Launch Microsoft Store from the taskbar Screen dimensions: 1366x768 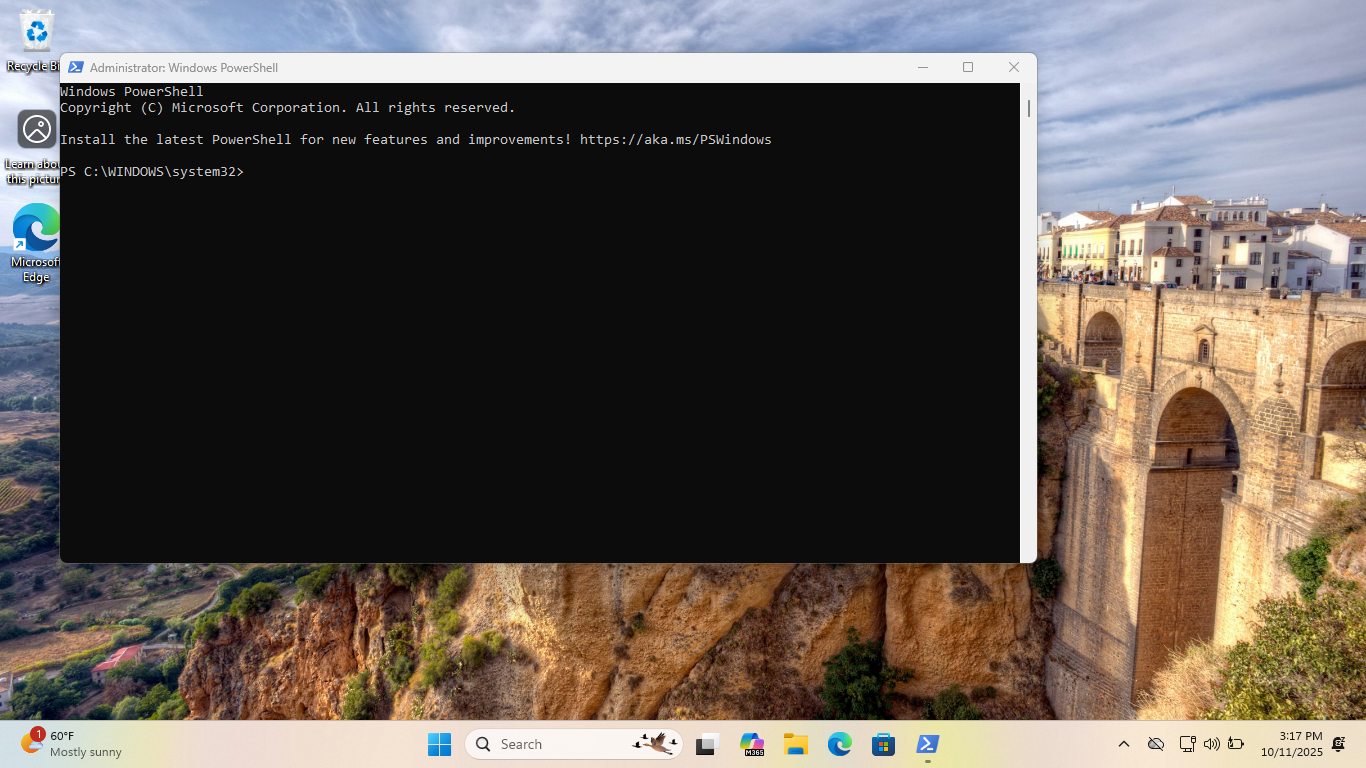coord(883,744)
